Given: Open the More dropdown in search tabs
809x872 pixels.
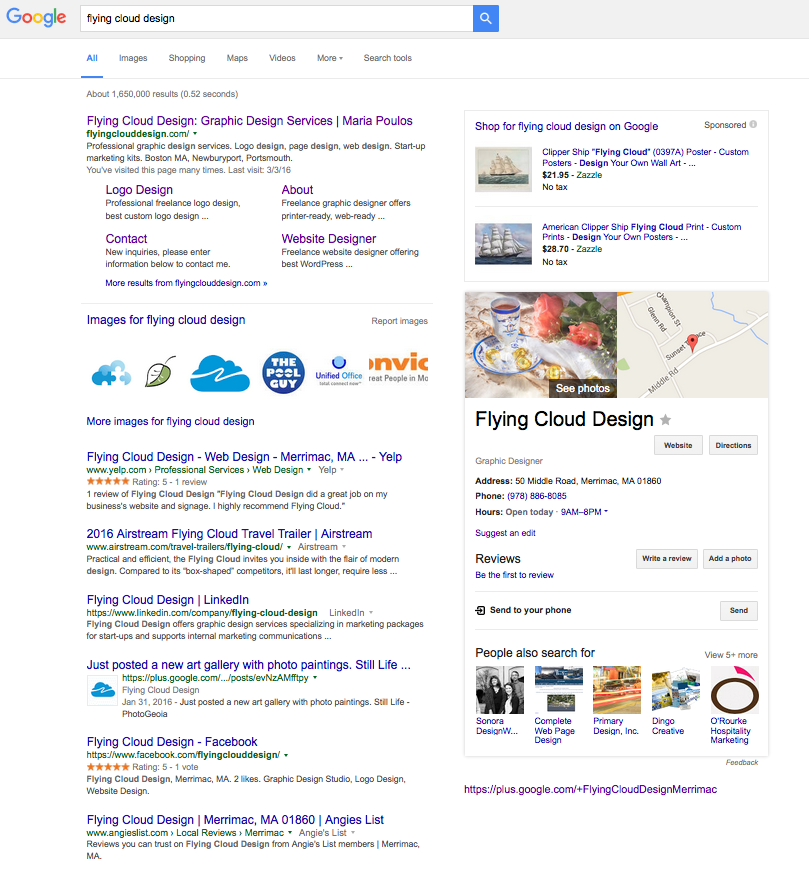Looking at the screenshot, I should coord(330,58).
